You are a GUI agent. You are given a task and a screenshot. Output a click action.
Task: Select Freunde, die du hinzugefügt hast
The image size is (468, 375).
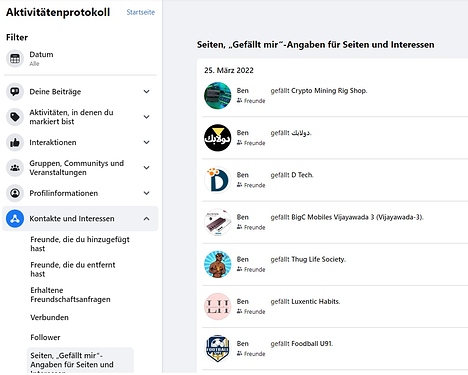pyautogui.click(x=80, y=244)
